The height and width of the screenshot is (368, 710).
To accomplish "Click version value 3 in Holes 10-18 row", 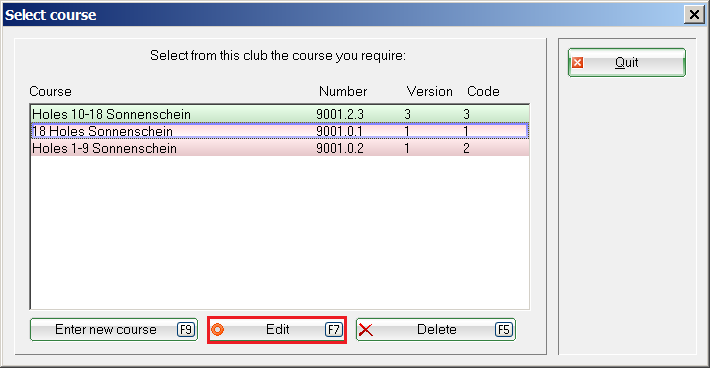I will pyautogui.click(x=408, y=114).
